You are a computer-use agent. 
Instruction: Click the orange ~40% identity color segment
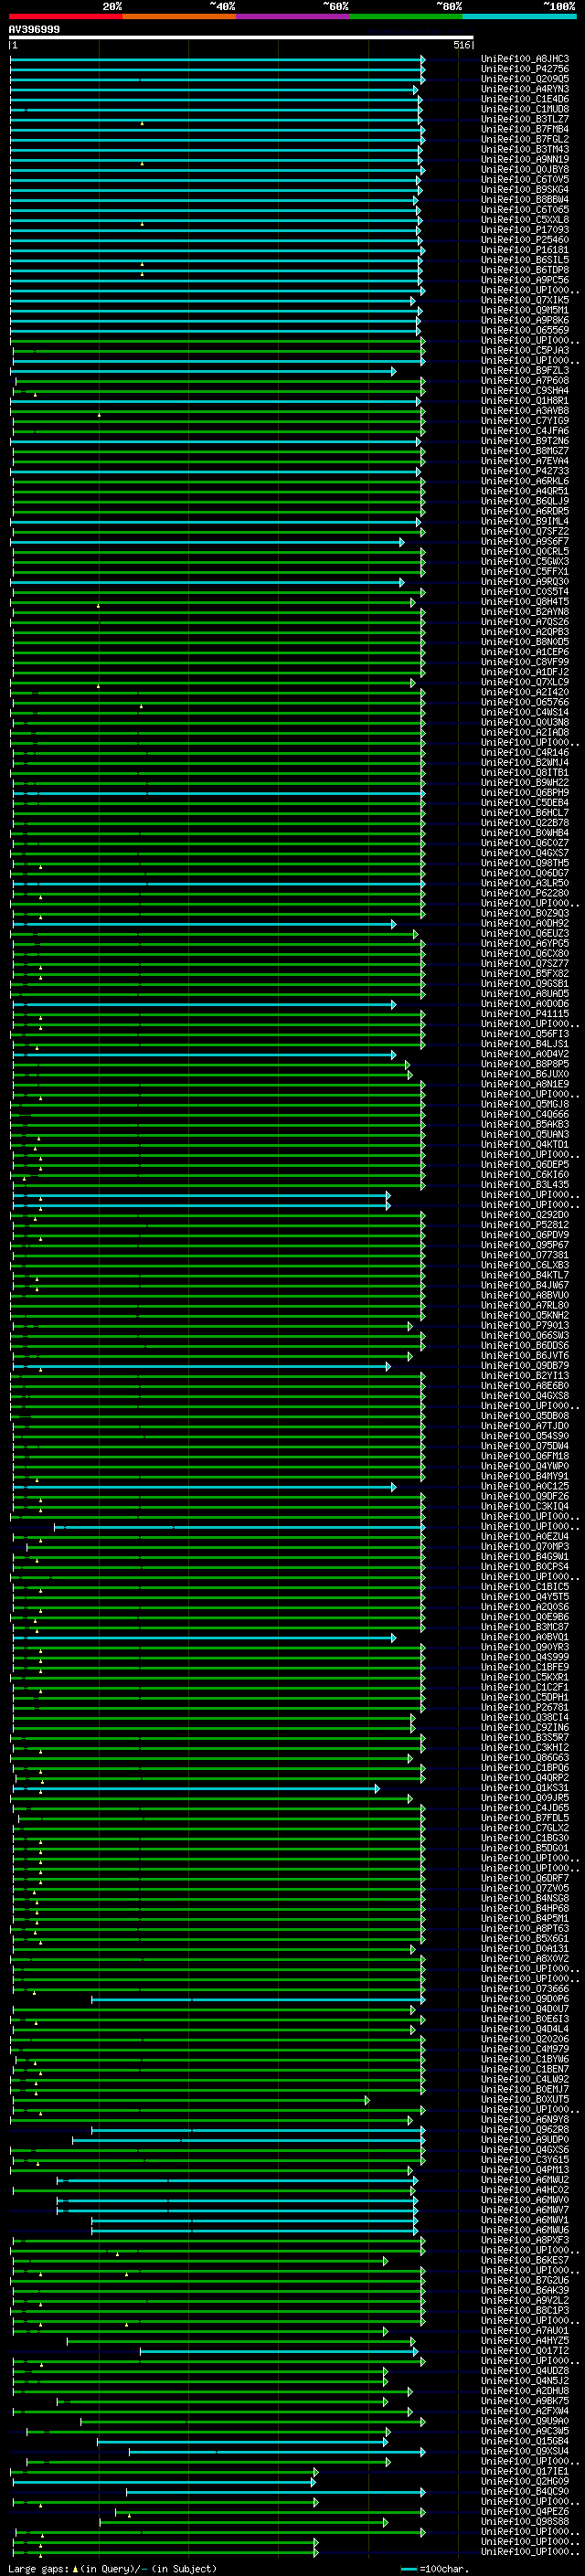tap(179, 16)
